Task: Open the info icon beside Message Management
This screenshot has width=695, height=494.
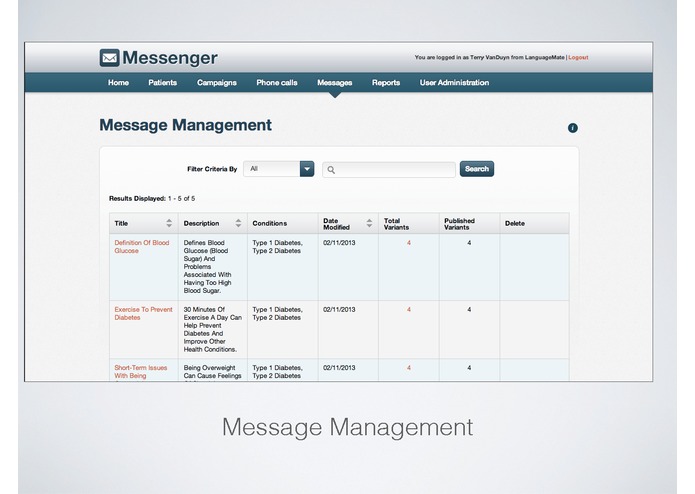Action: click(x=573, y=128)
